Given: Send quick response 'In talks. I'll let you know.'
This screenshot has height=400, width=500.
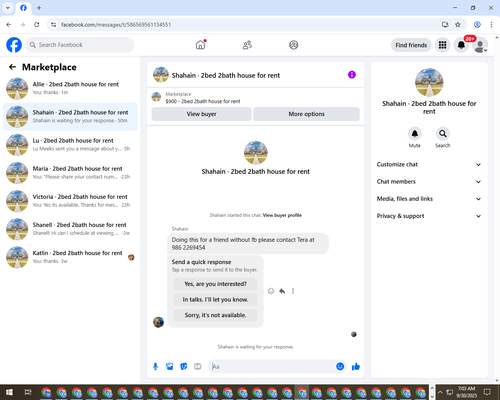Looking at the screenshot, I should click(215, 300).
